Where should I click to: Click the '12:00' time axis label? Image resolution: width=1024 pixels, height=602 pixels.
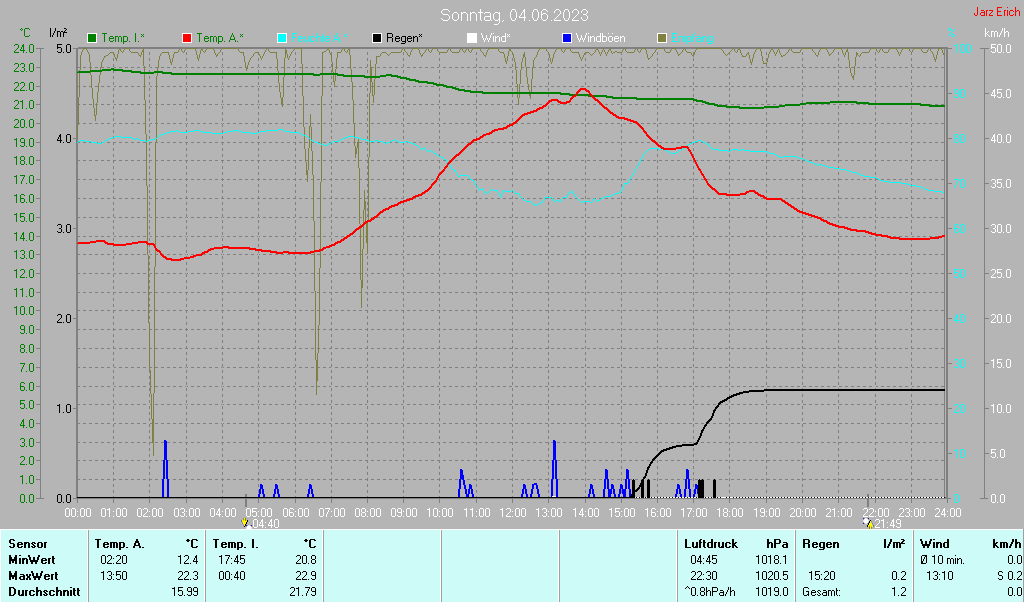[x=513, y=513]
